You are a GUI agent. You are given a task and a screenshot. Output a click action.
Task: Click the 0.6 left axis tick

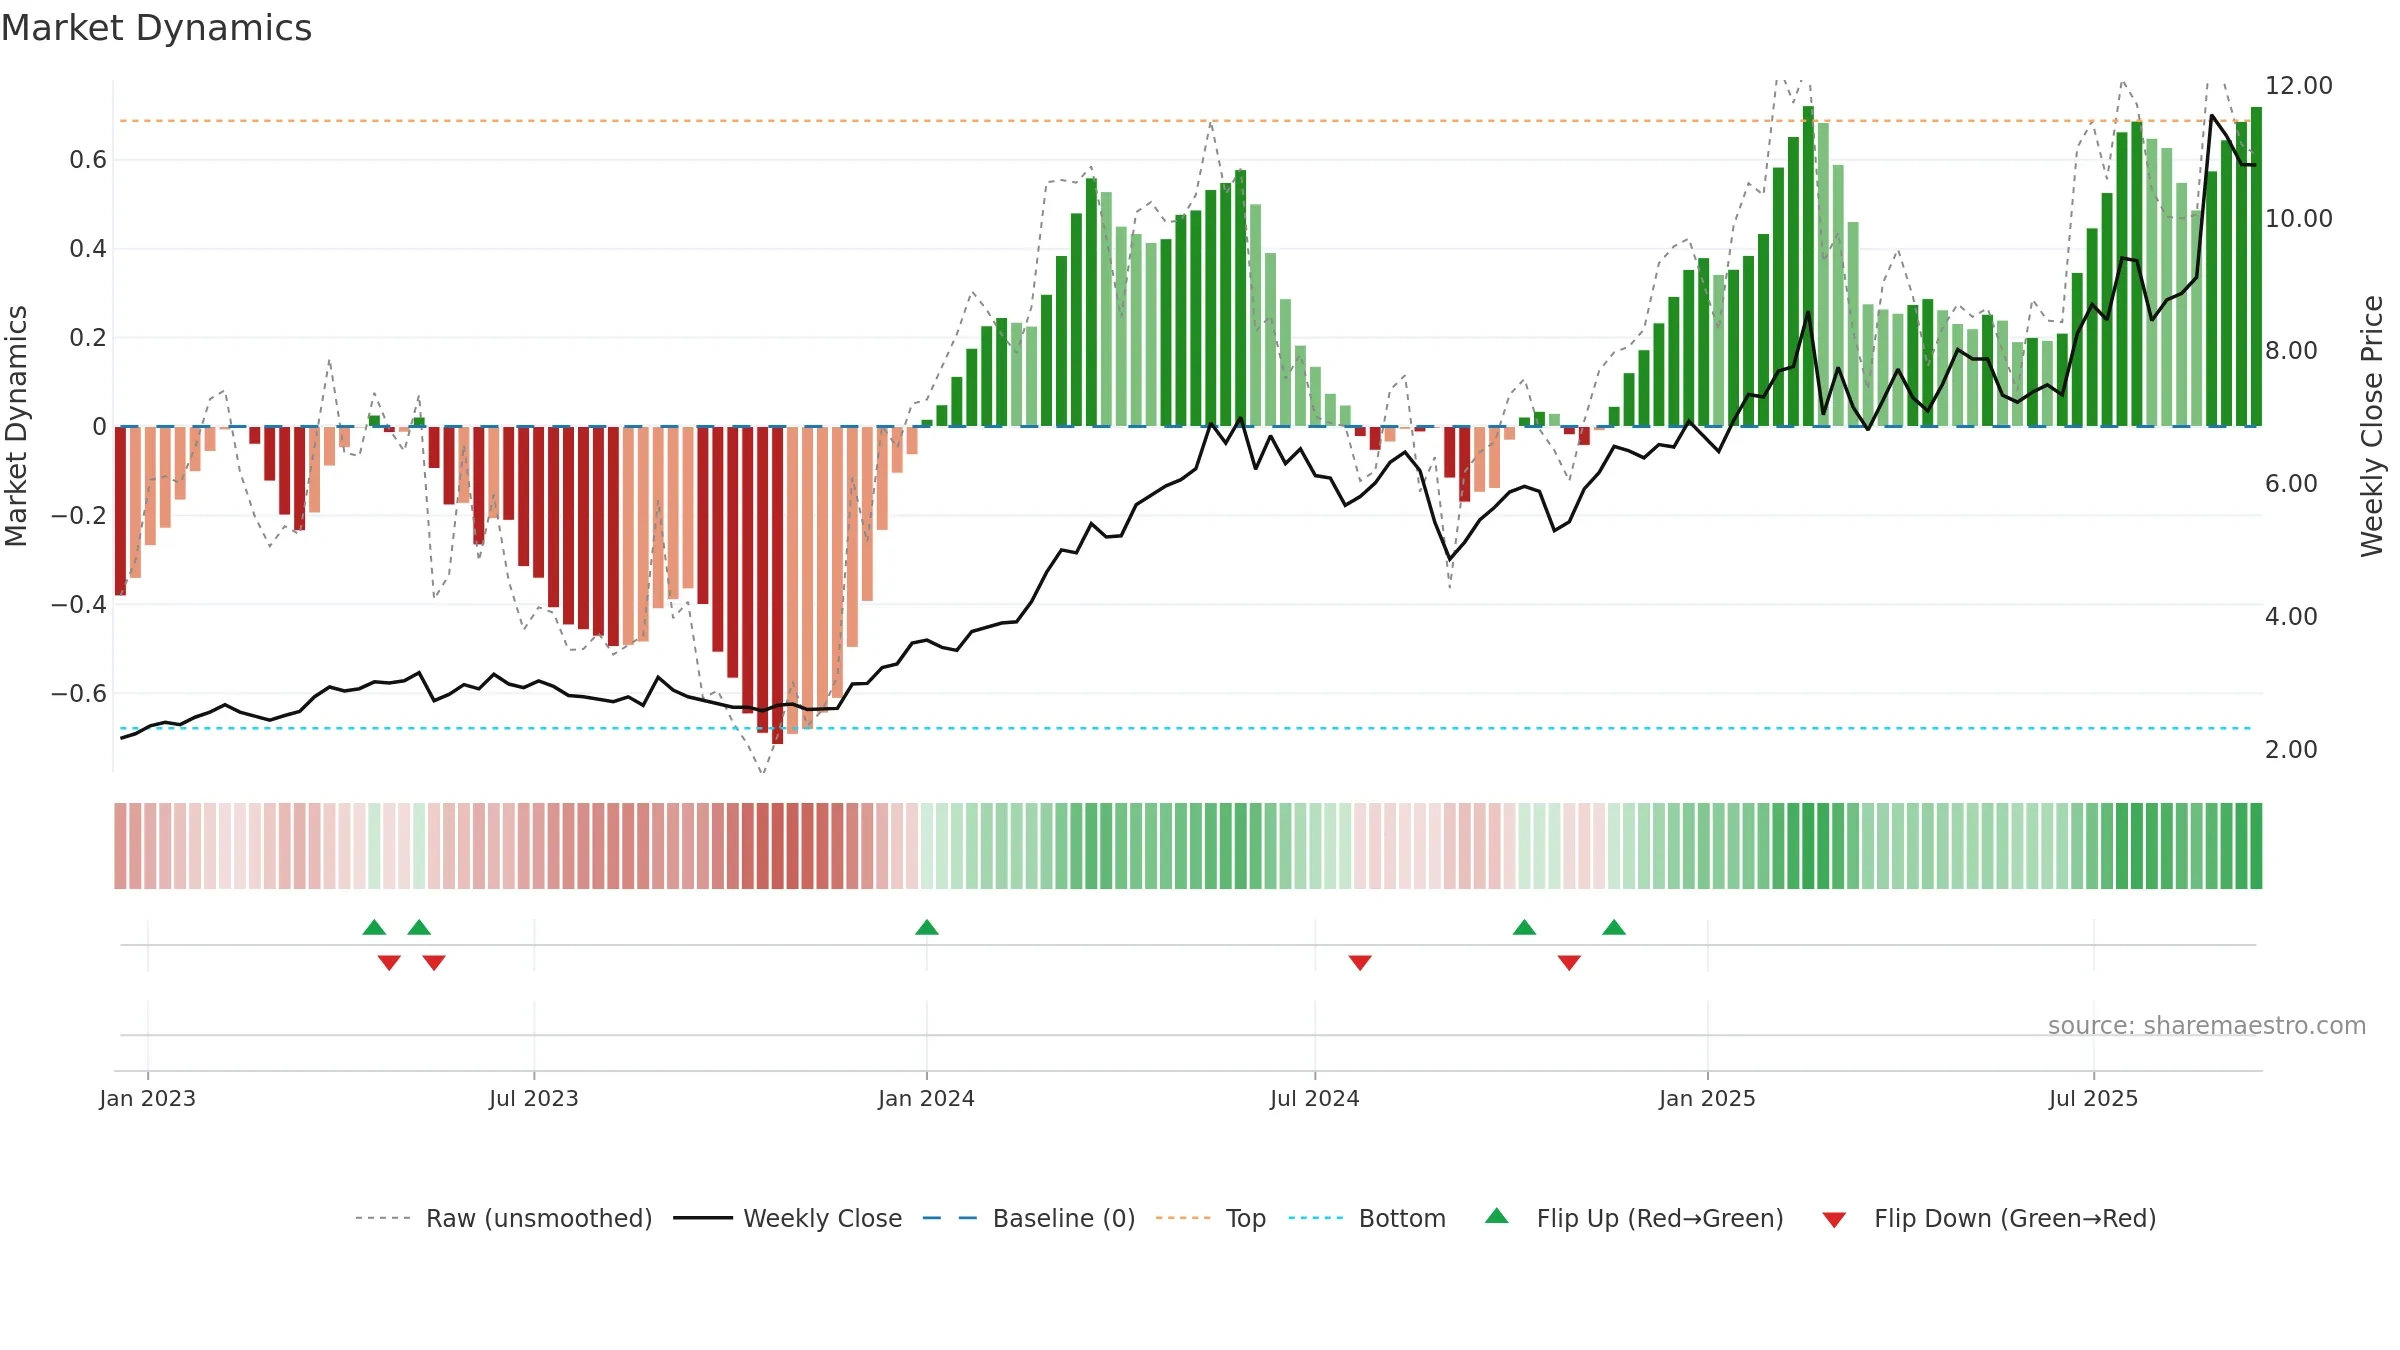(x=88, y=160)
